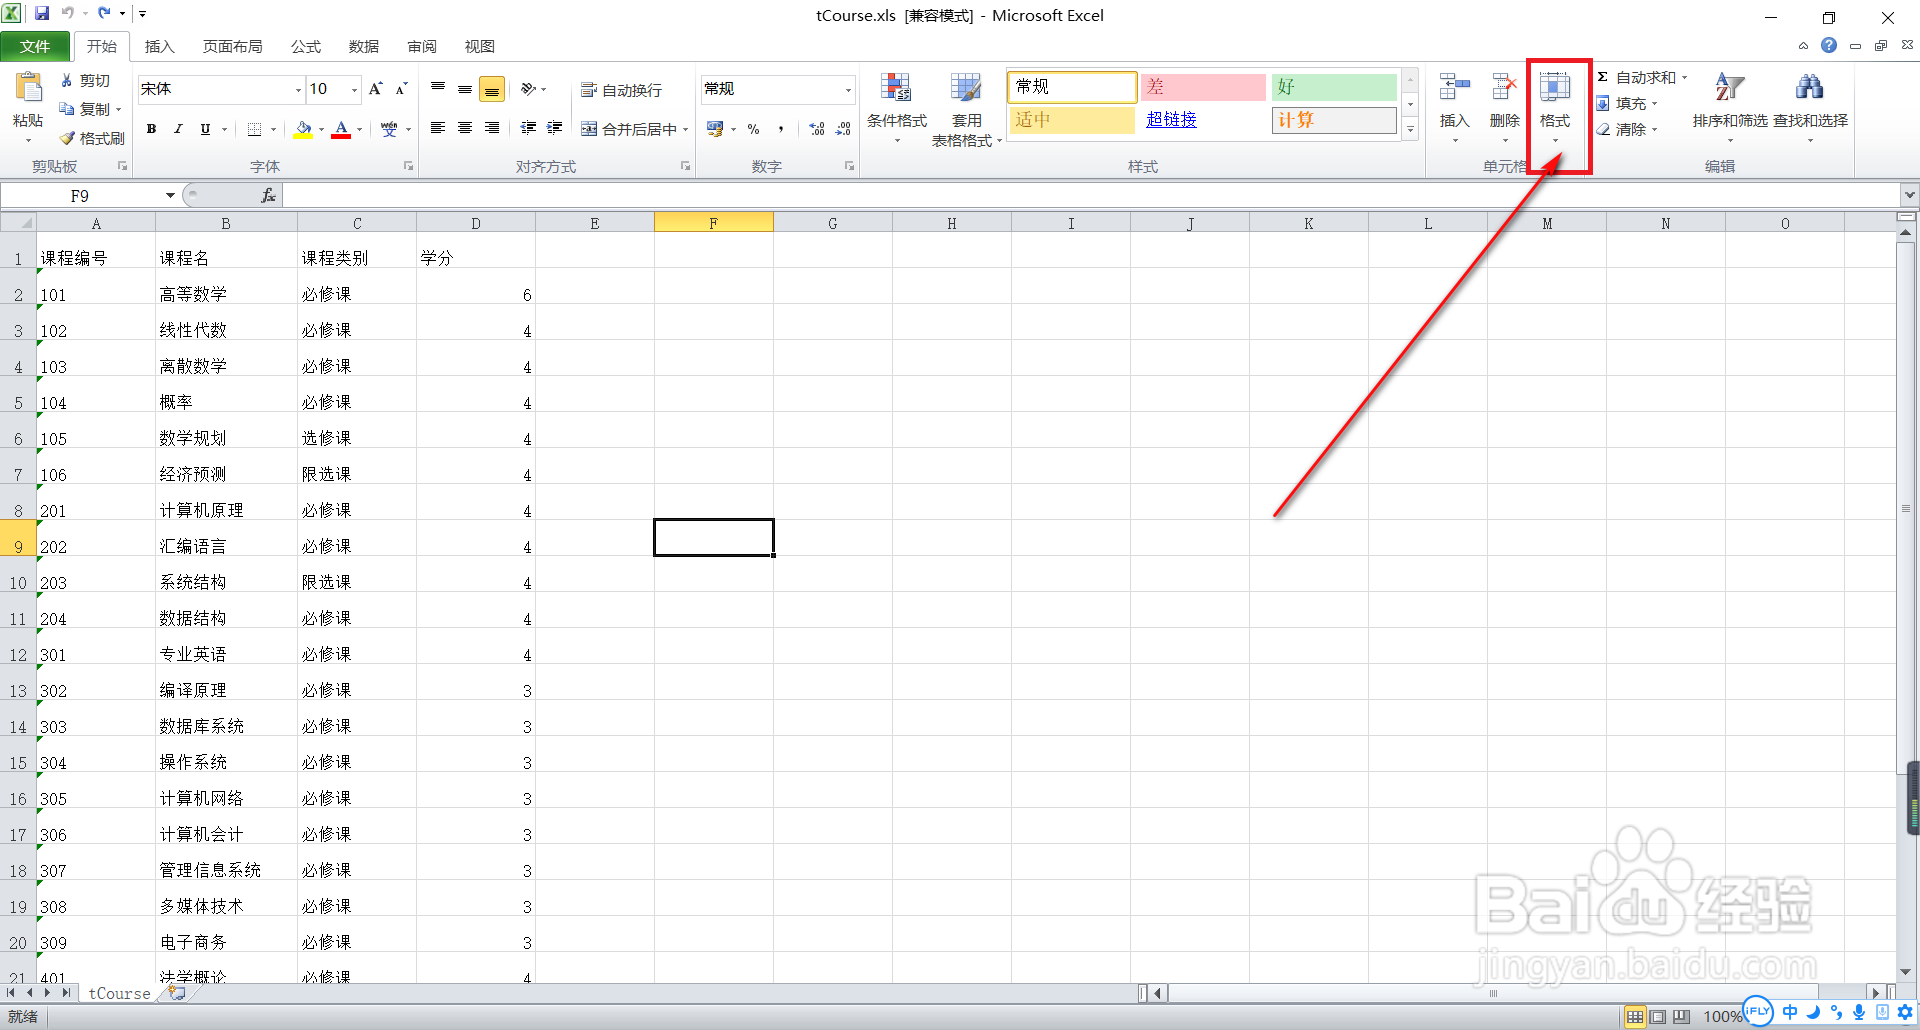
Task: Expand the formula bar
Action: (1910, 195)
